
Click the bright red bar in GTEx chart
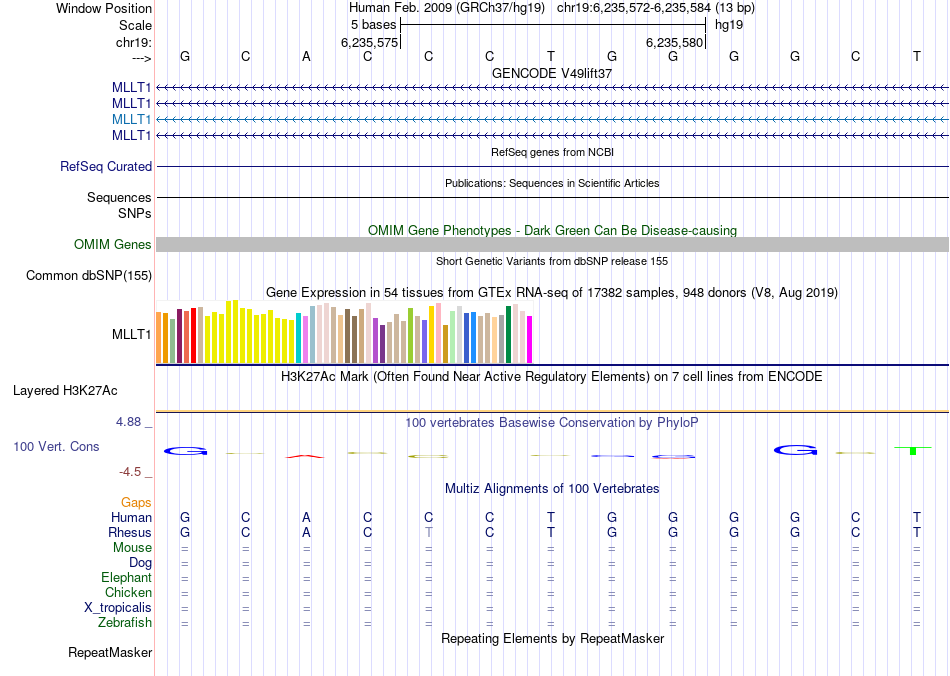193,336
